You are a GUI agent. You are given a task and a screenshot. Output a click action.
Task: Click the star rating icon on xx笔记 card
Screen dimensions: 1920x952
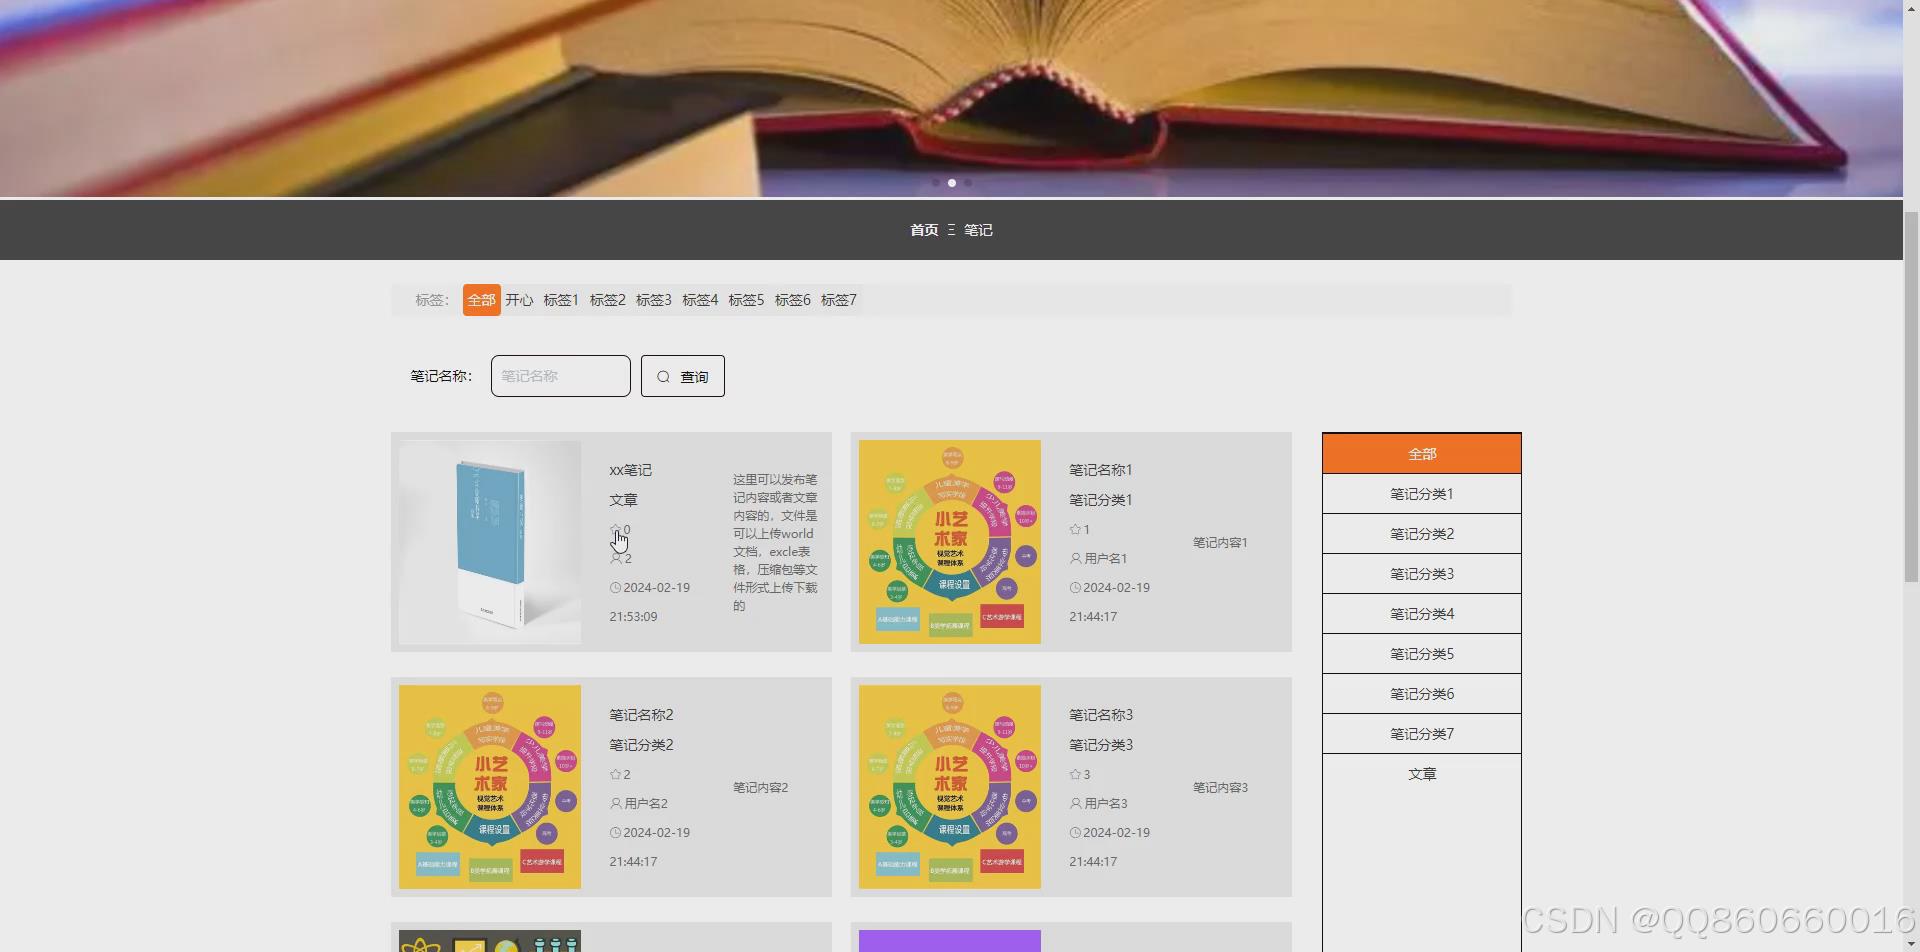(x=615, y=529)
